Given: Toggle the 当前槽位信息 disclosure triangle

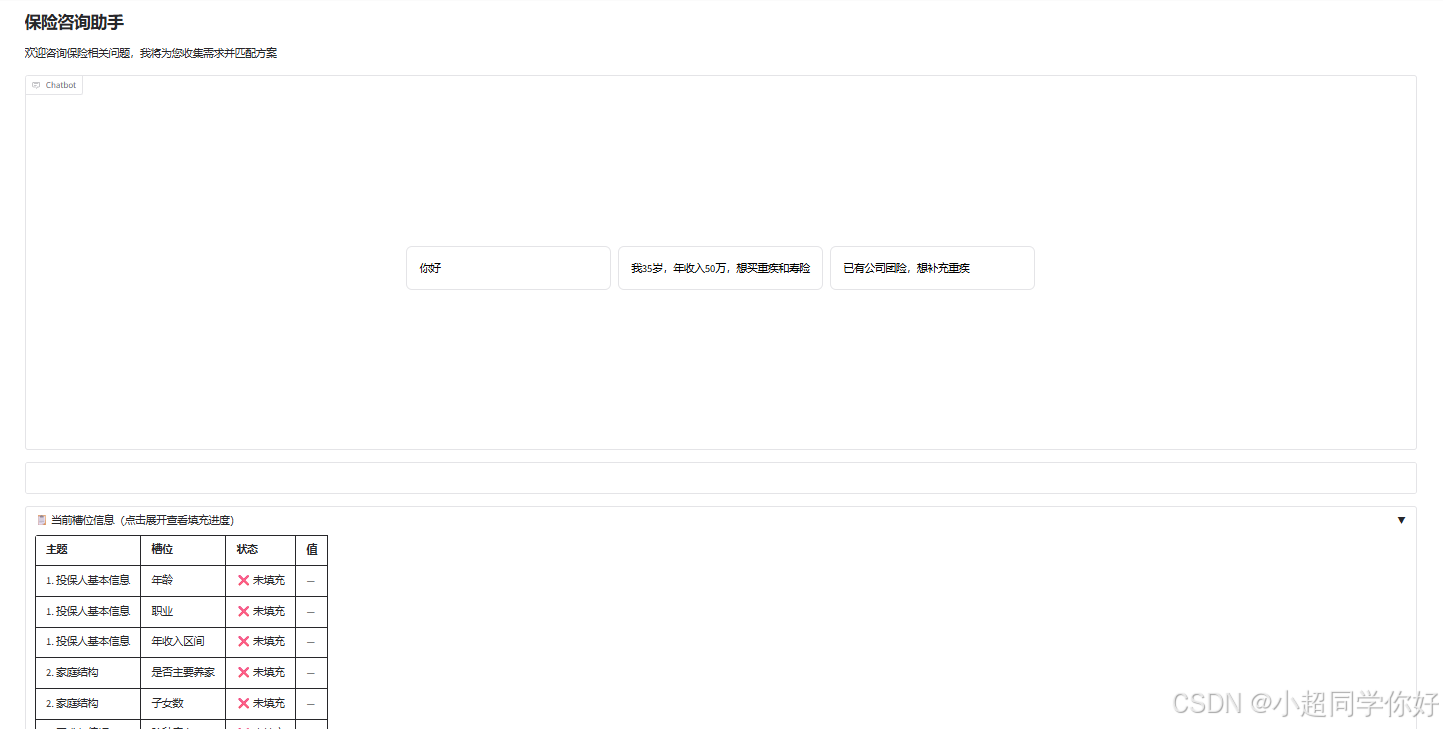Looking at the screenshot, I should [1401, 519].
